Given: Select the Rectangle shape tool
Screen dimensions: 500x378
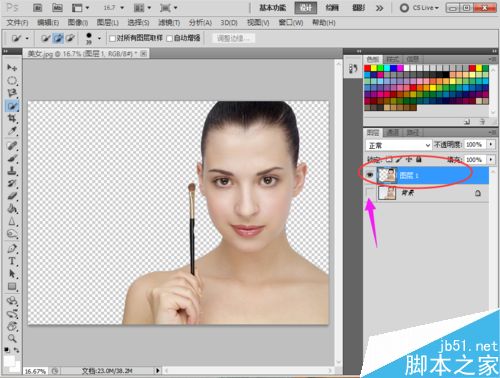Looking at the screenshot, I should tap(12, 286).
